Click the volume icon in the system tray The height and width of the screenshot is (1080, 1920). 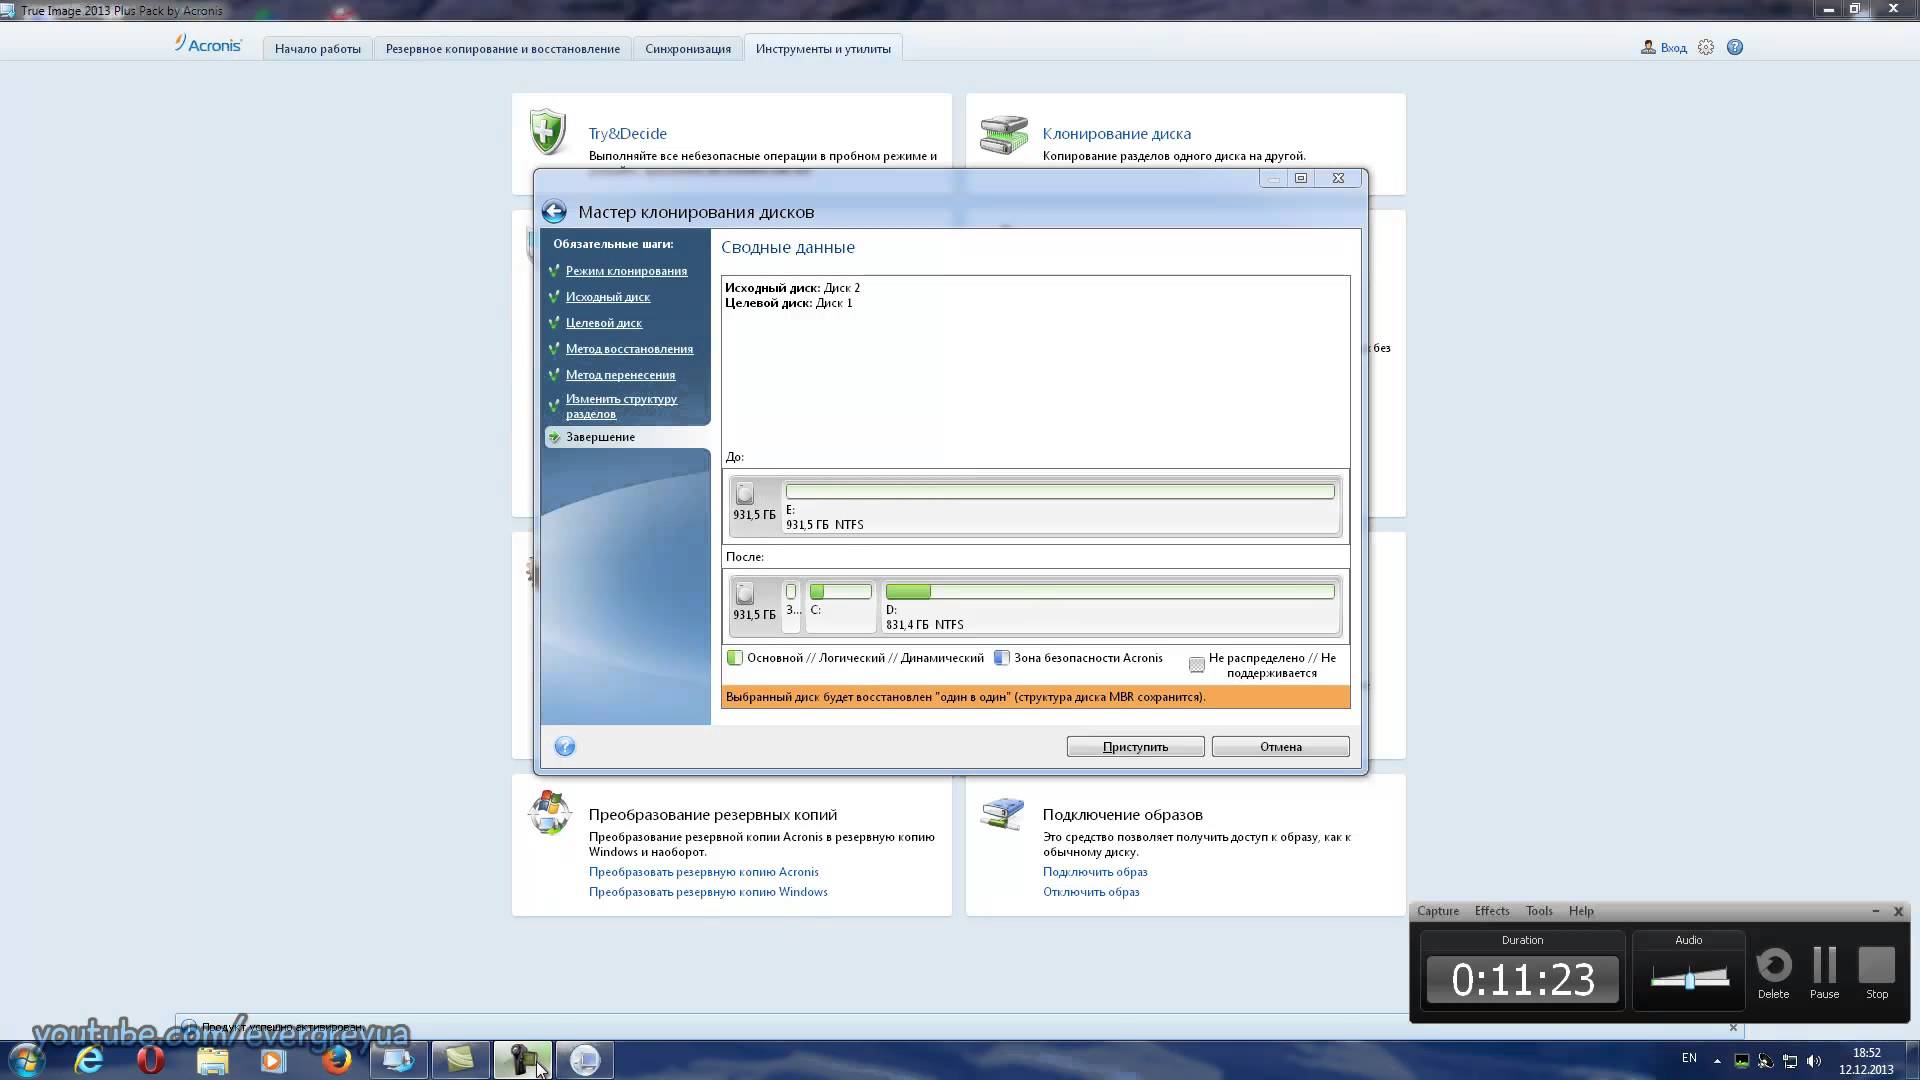coord(1814,1061)
